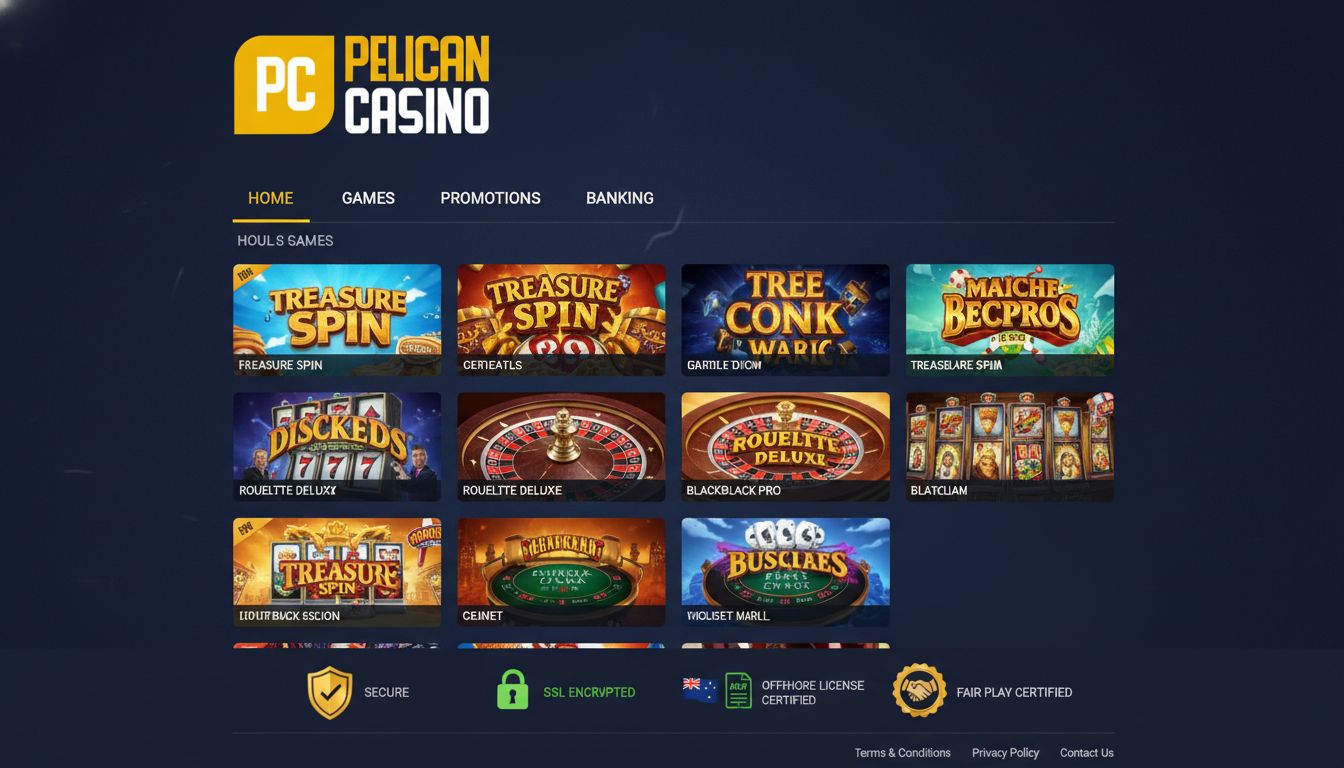Go to the Promotions tab

pyautogui.click(x=490, y=198)
